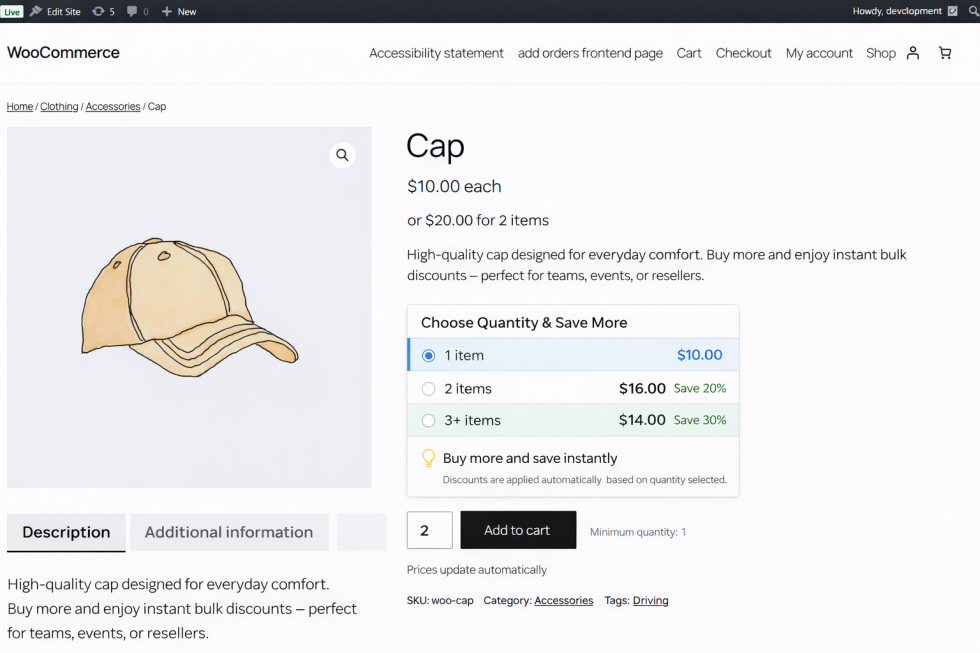
Task: Go to My account page
Action: coord(819,53)
